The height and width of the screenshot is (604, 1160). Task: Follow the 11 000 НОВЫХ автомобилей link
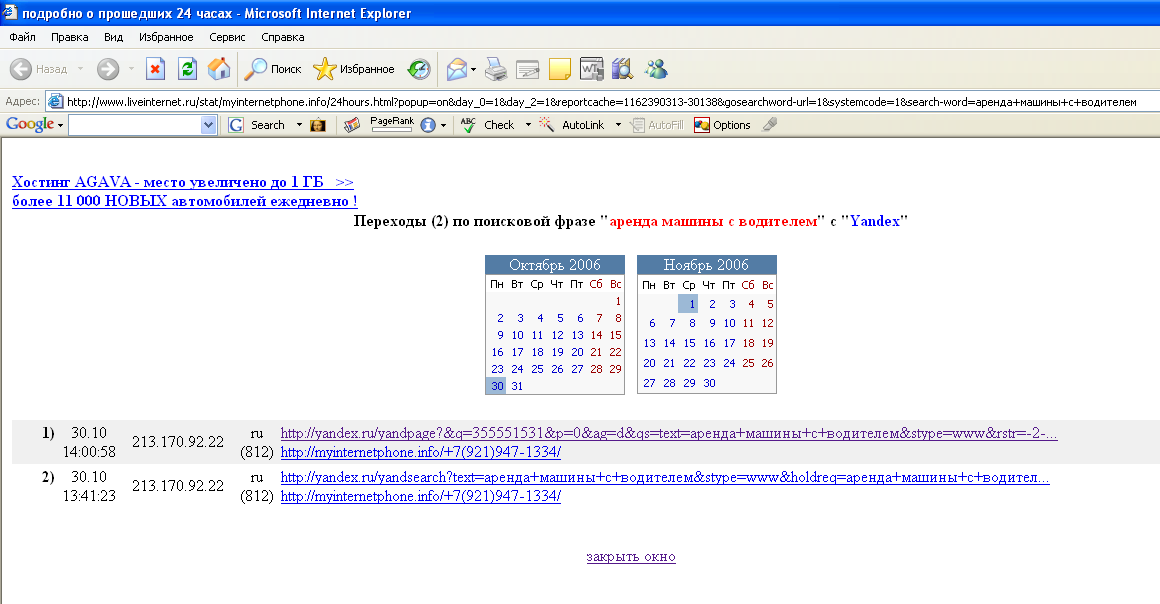point(185,201)
